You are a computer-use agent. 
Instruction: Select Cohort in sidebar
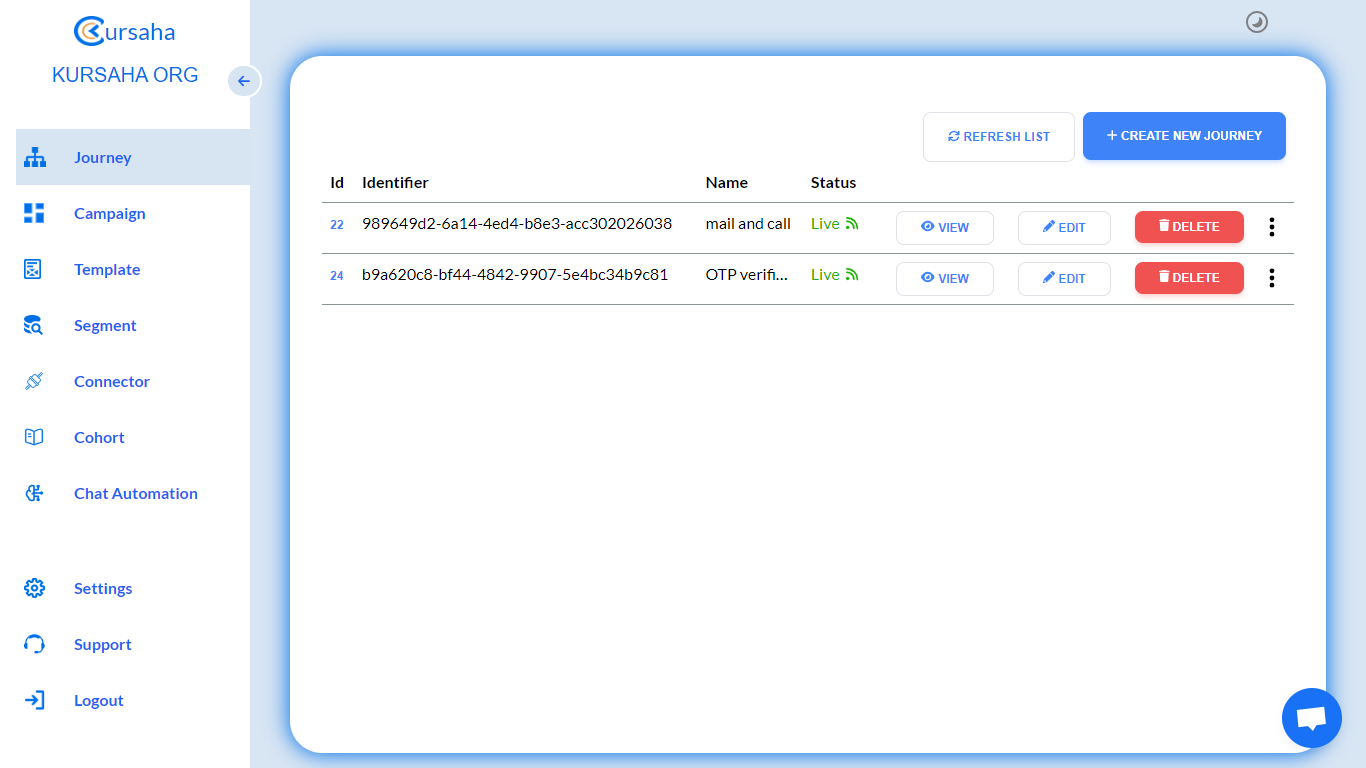tap(133, 437)
